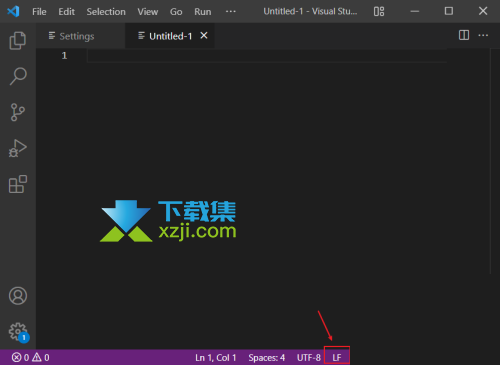Open the Selection menu

point(106,12)
